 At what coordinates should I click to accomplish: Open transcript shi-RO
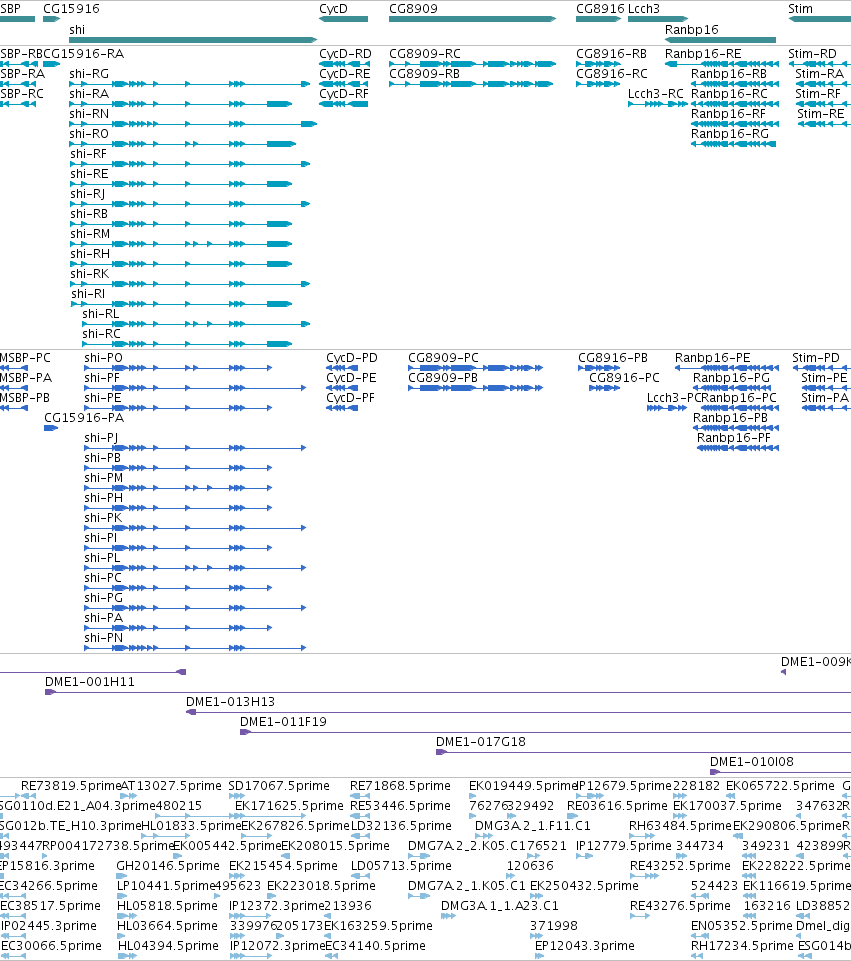[x=183, y=144]
